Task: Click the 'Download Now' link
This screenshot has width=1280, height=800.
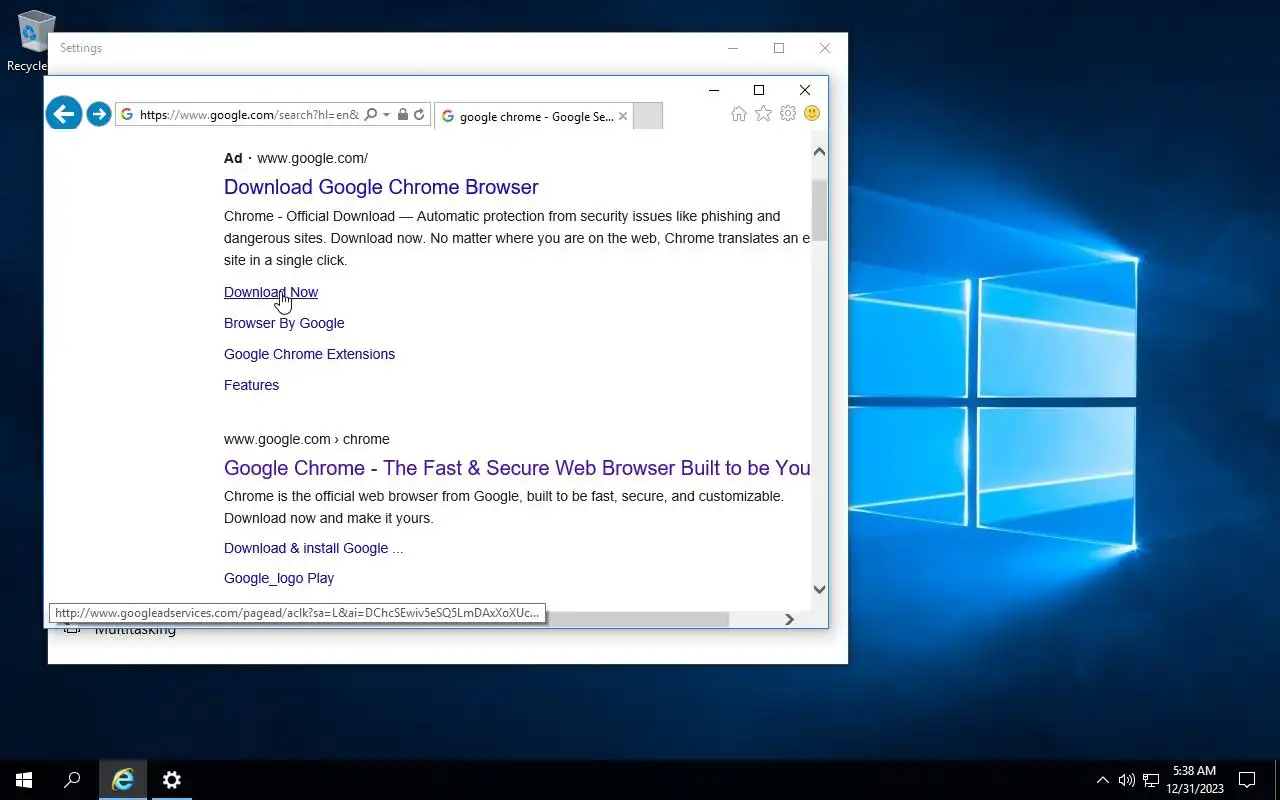Action: 271,292
